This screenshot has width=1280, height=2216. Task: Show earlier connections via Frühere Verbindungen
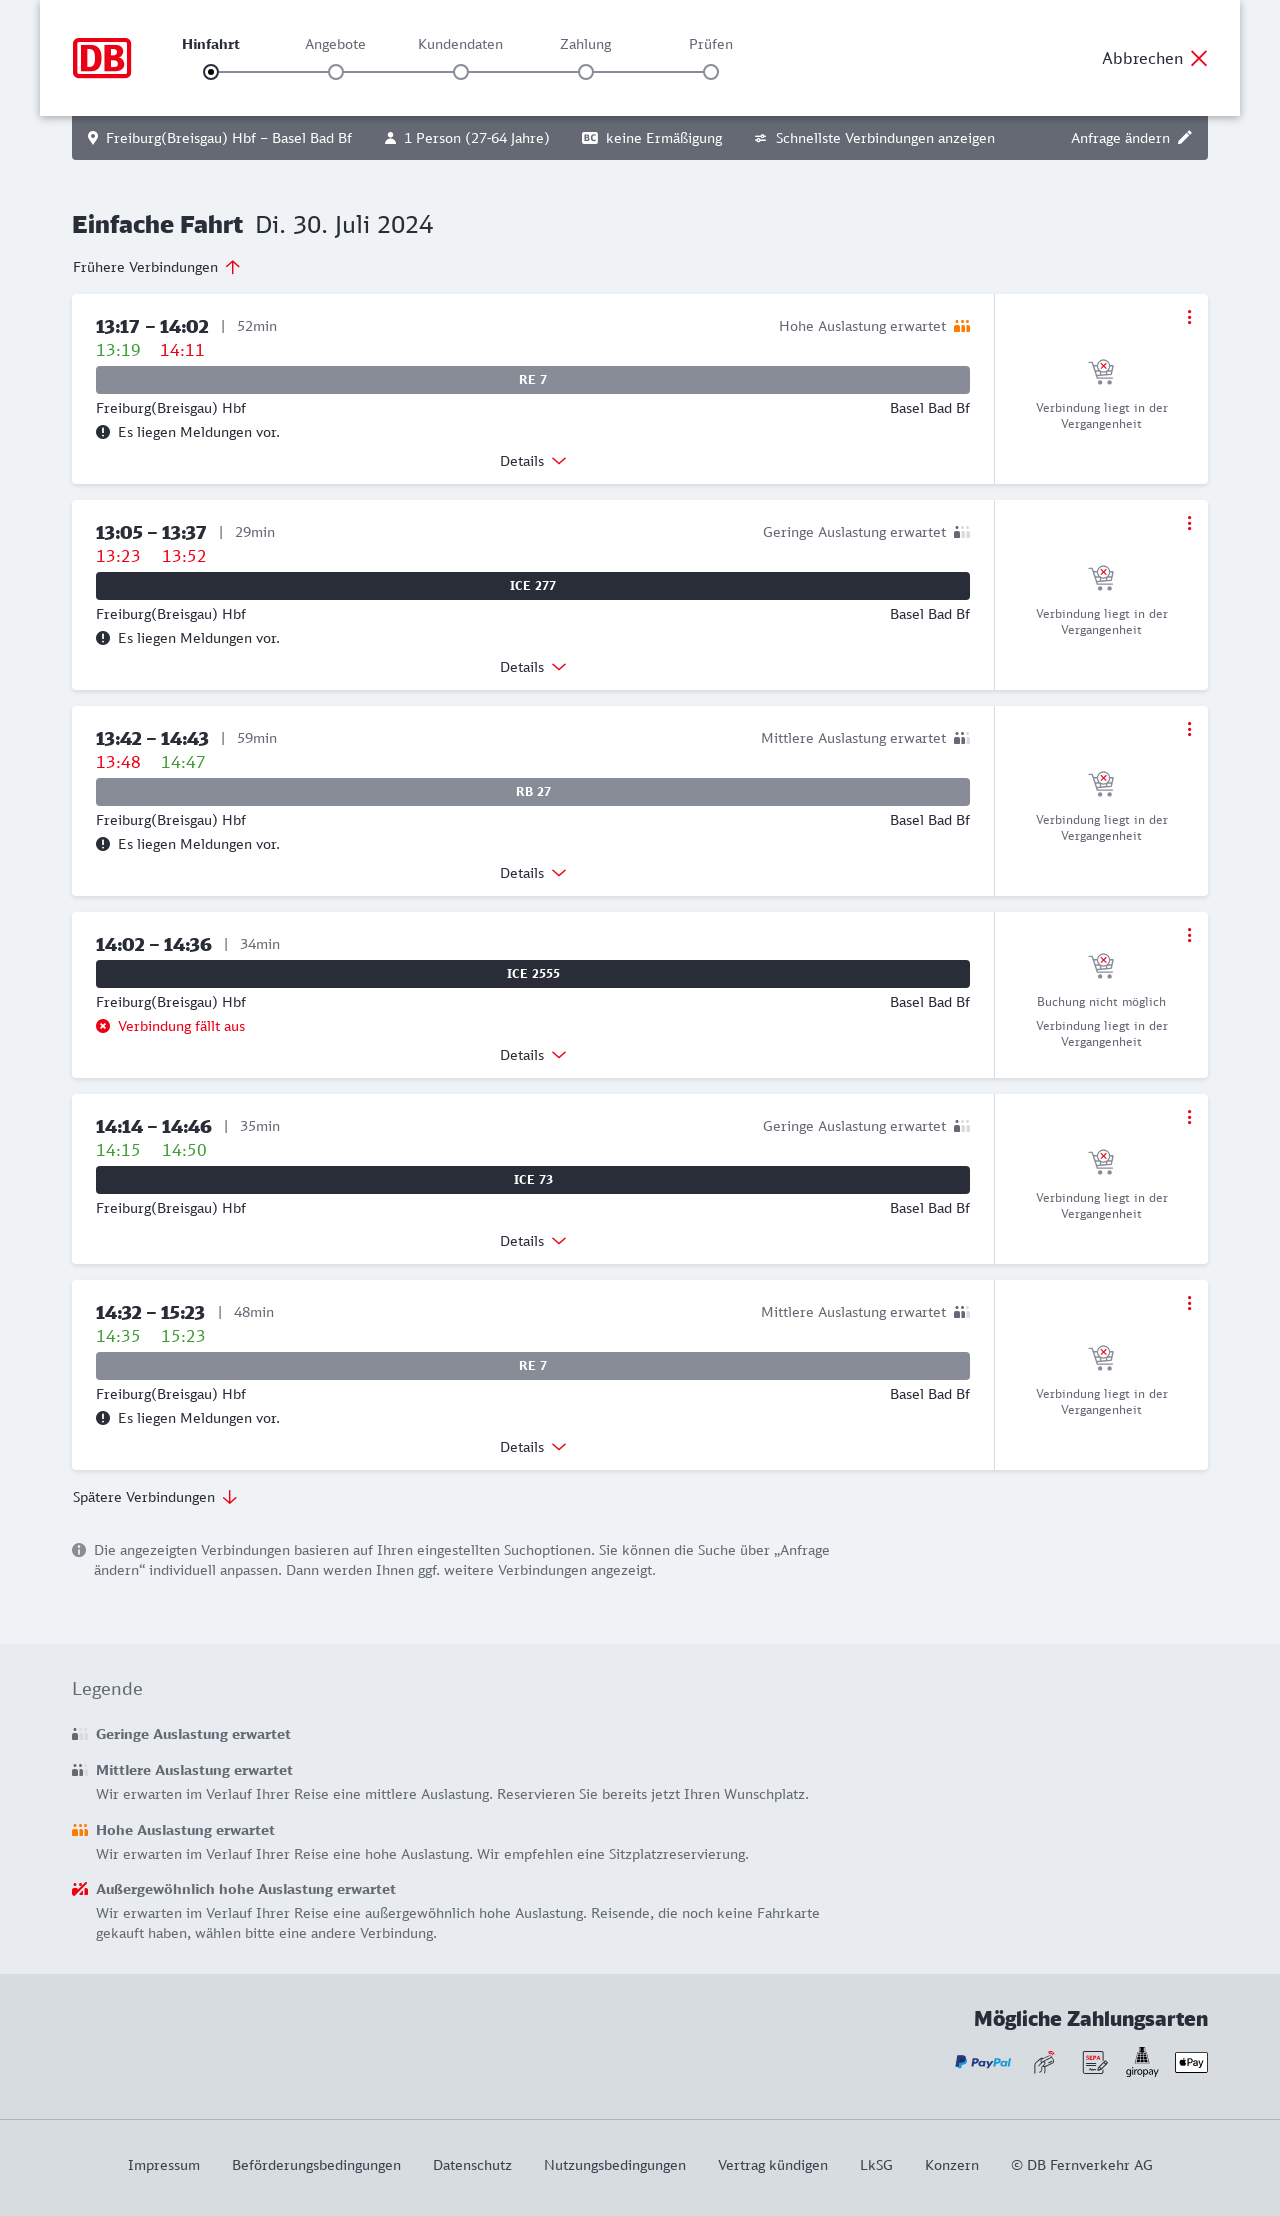click(x=157, y=267)
